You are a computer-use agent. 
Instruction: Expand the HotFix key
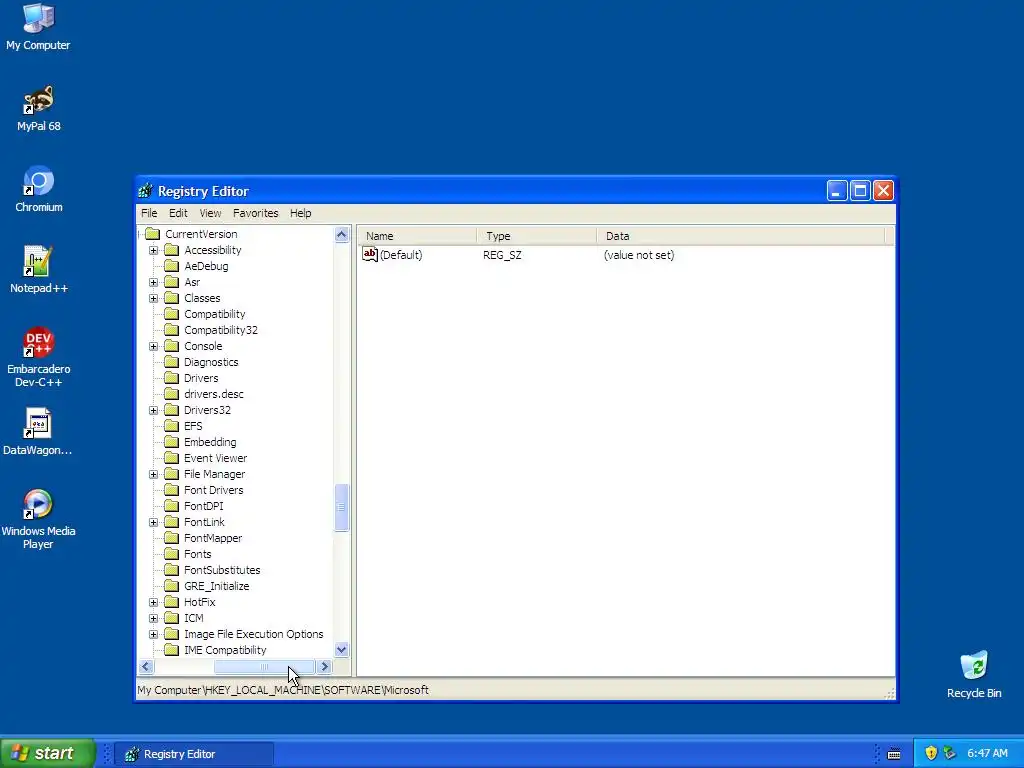(153, 602)
